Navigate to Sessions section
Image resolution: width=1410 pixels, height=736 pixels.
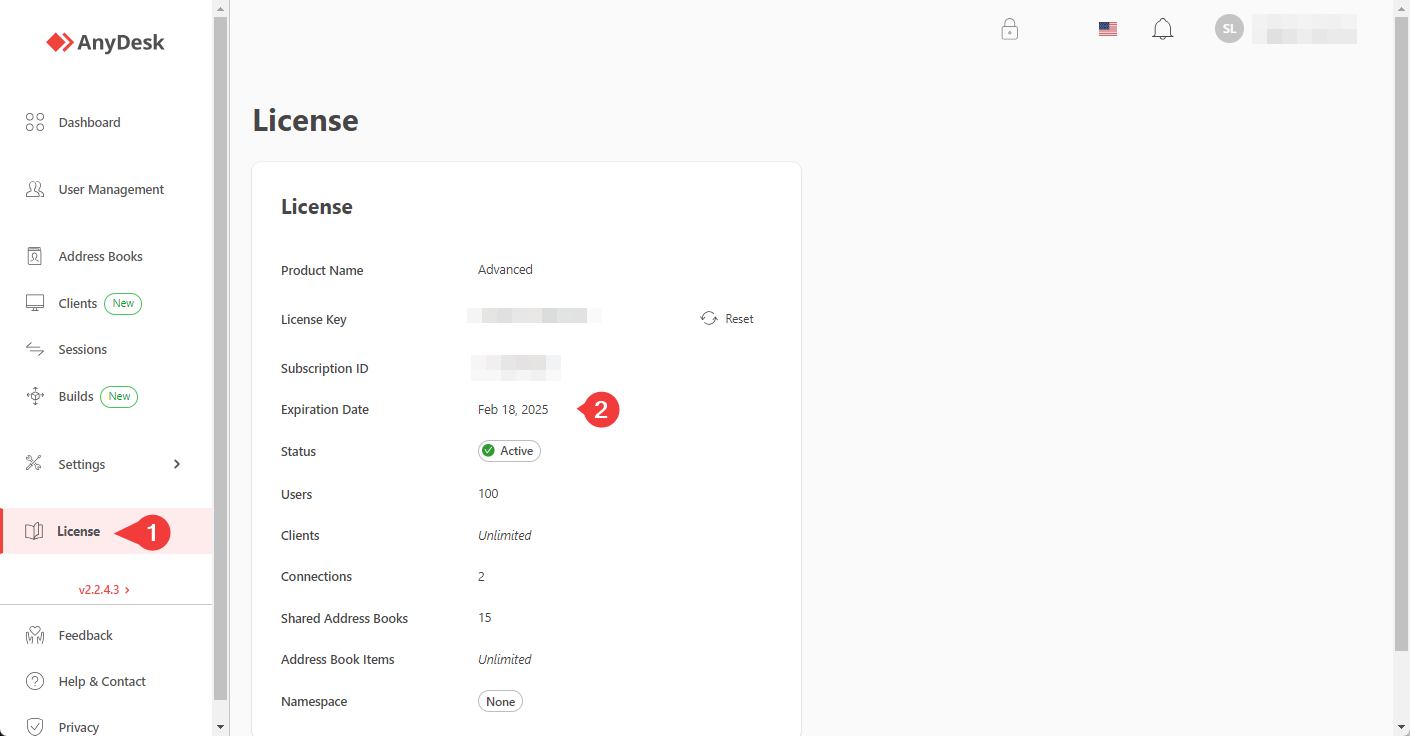point(82,349)
